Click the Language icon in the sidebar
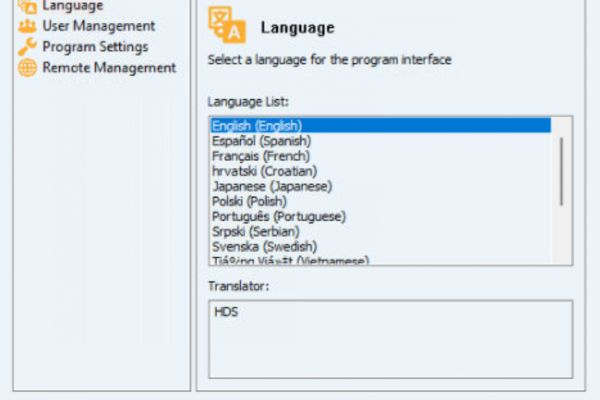 28,6
